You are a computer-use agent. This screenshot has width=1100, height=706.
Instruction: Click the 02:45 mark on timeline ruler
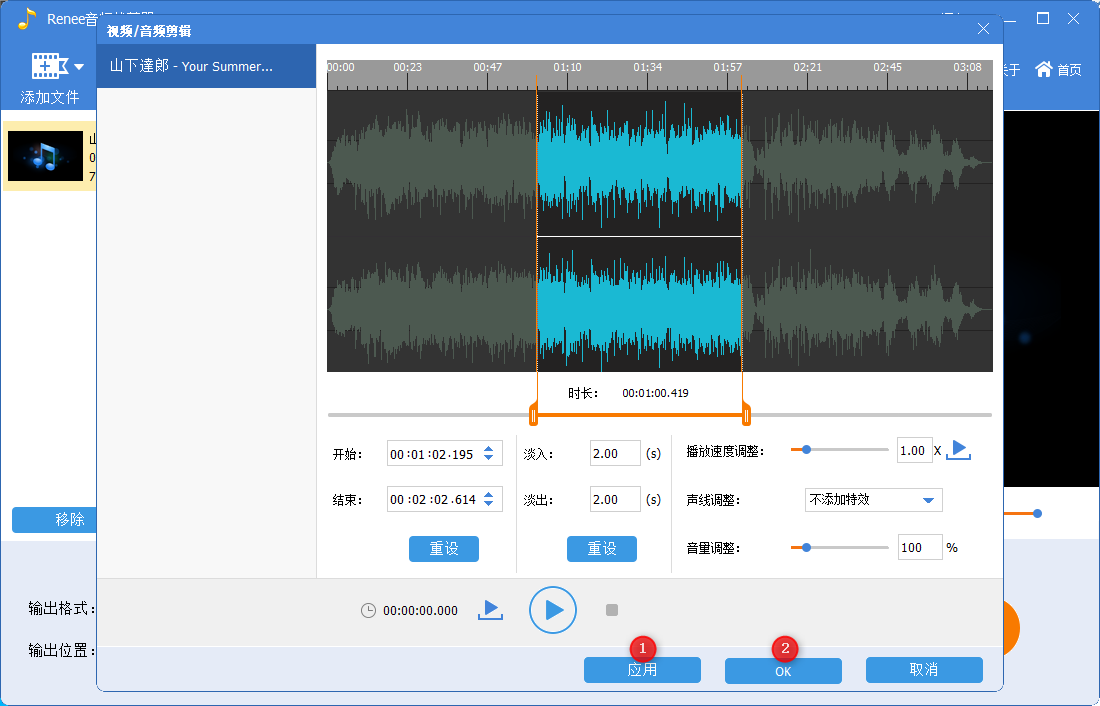point(887,67)
